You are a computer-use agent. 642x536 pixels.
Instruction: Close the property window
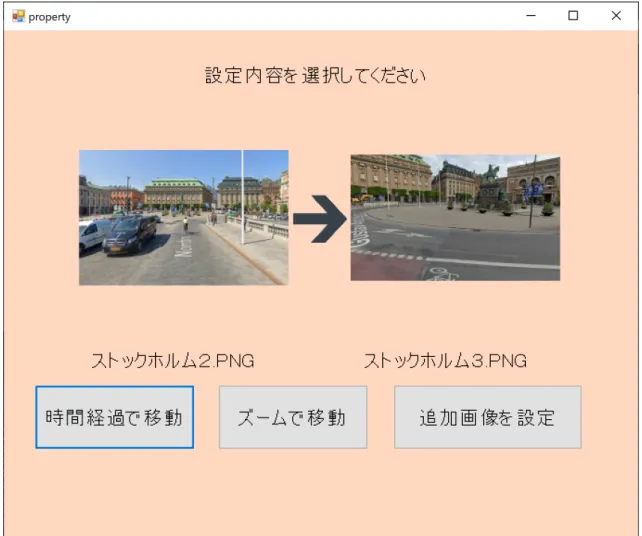click(x=616, y=16)
